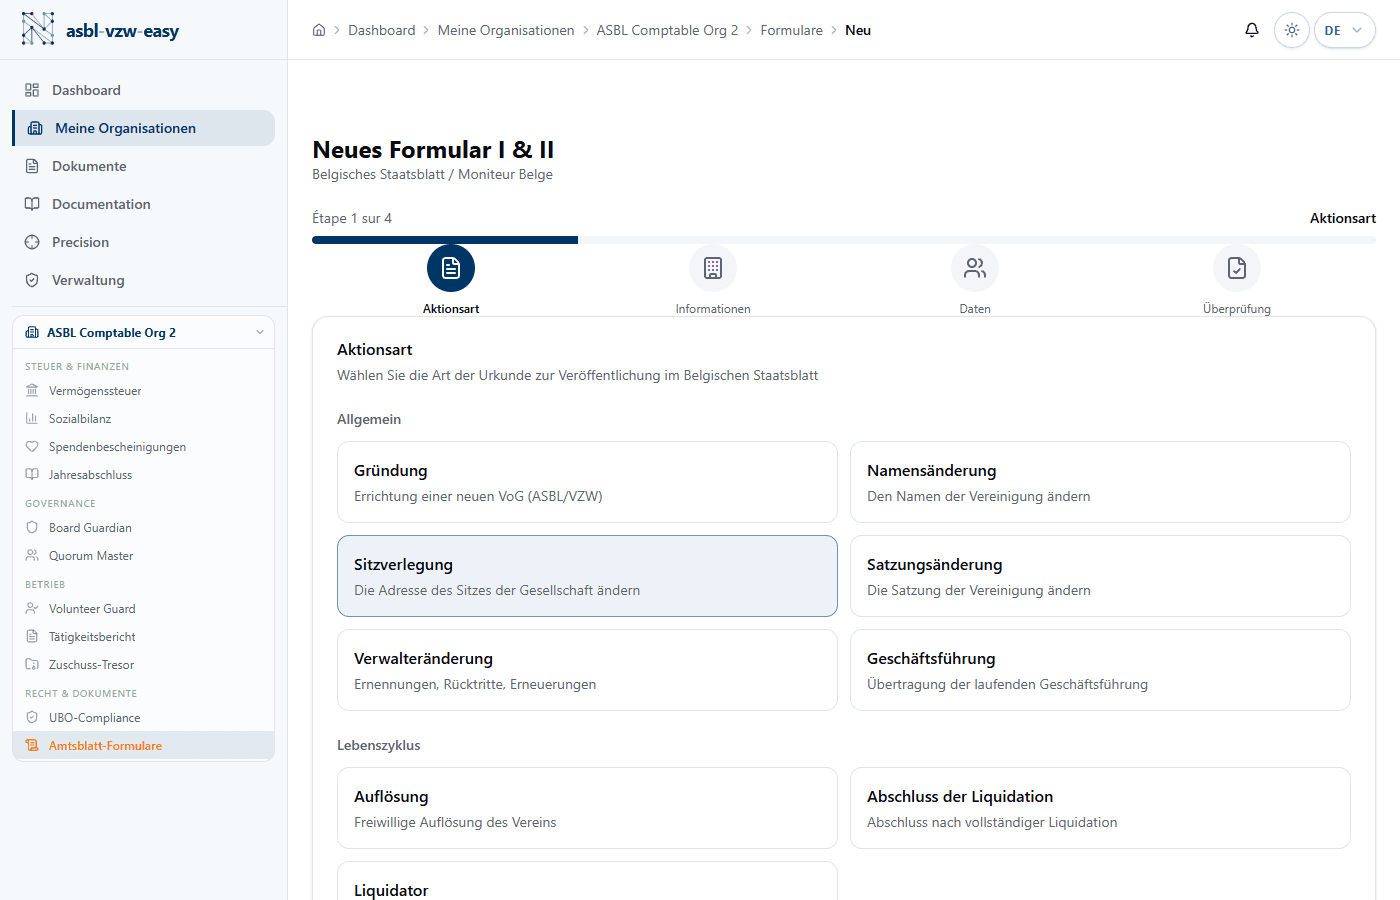This screenshot has width=1400, height=900.
Task: Click the Daten step users icon
Action: point(975,268)
